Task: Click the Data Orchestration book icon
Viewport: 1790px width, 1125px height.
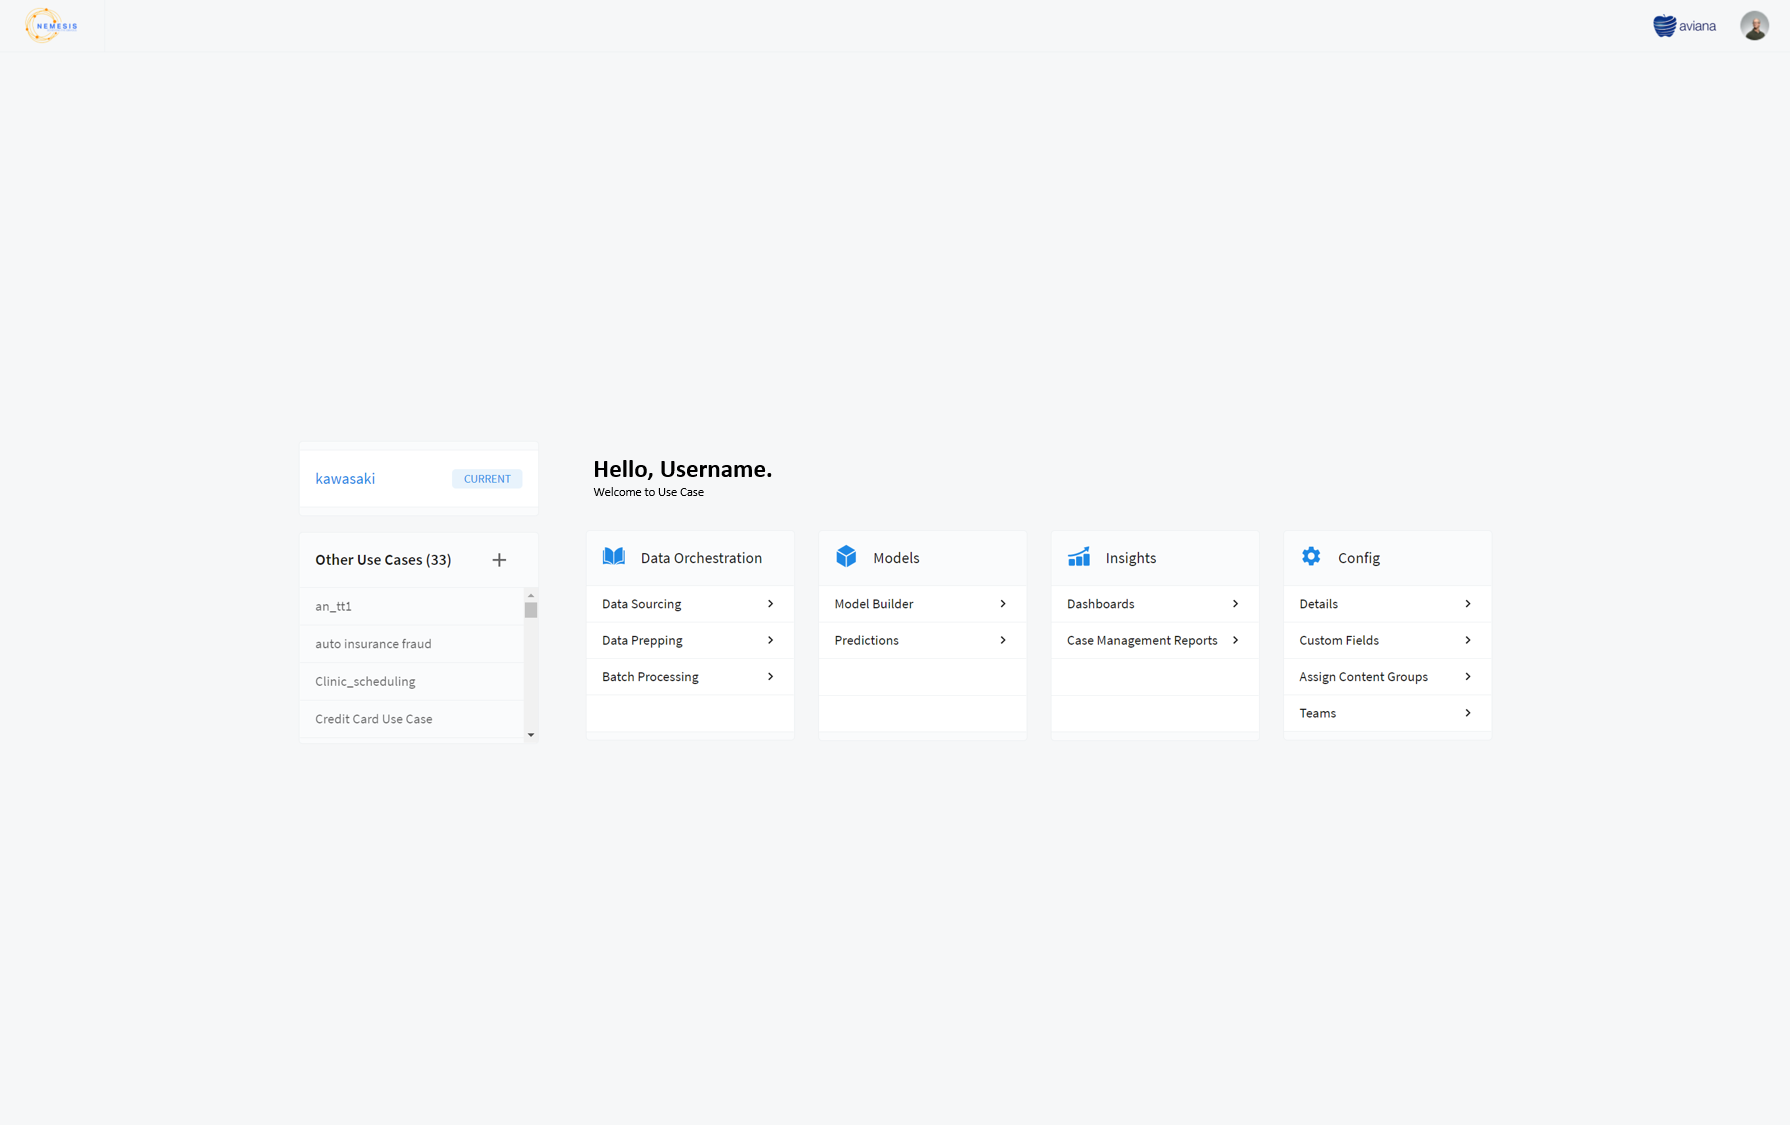Action: [613, 557]
